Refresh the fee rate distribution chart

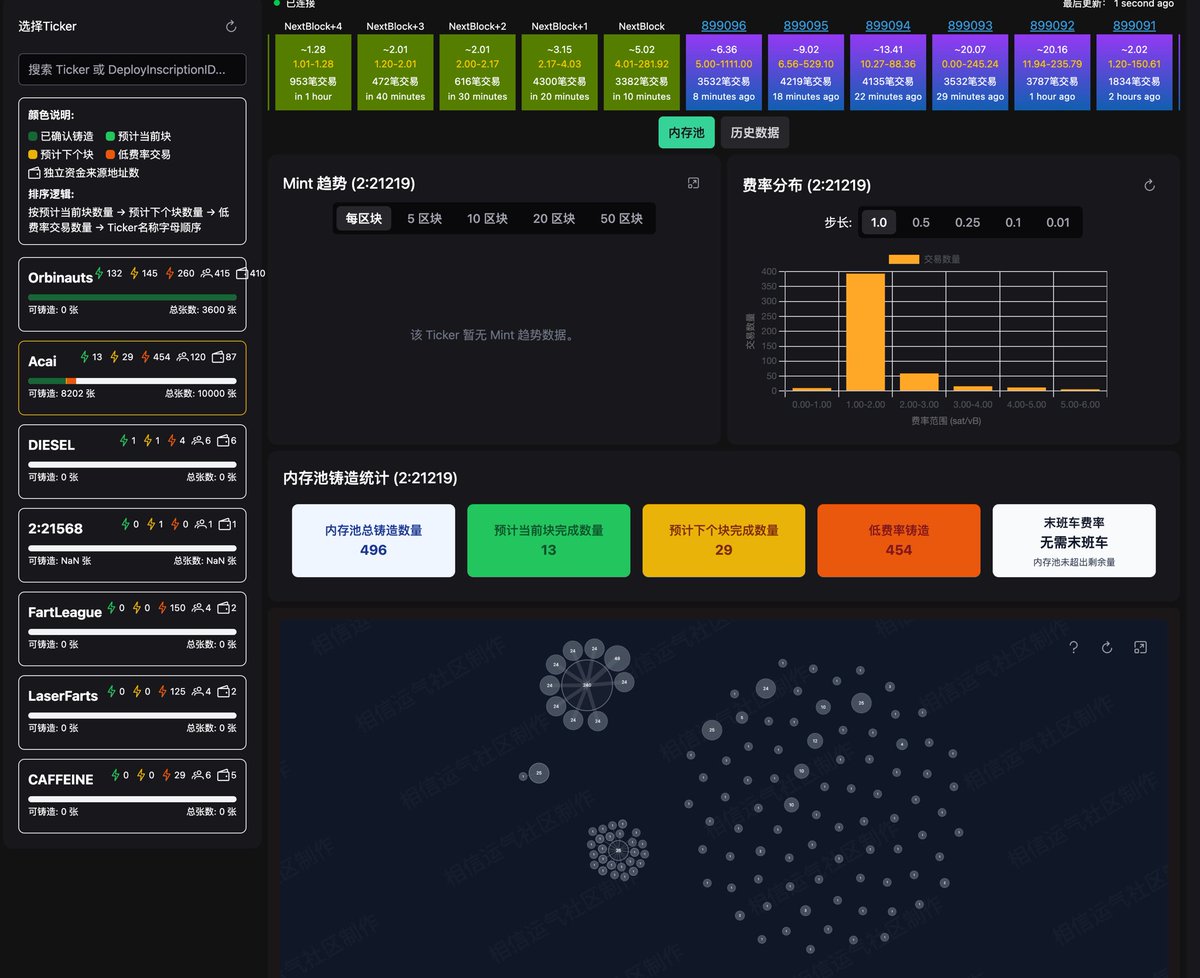pyautogui.click(x=1149, y=185)
